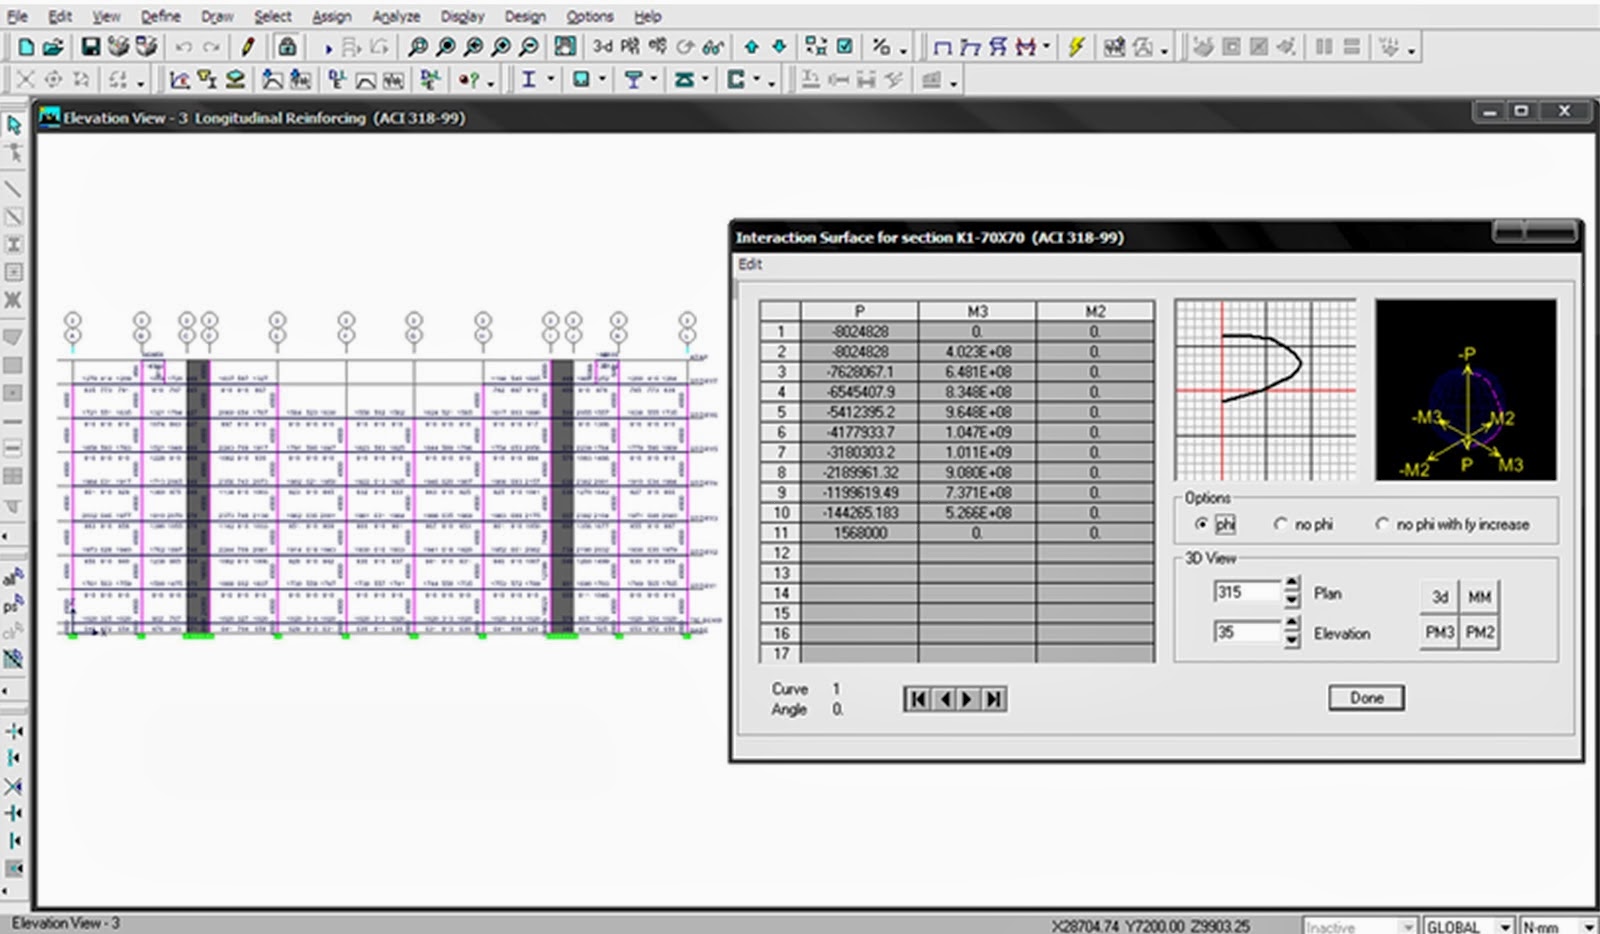Toggle object shrink icon

pyautogui.click(x=816, y=47)
